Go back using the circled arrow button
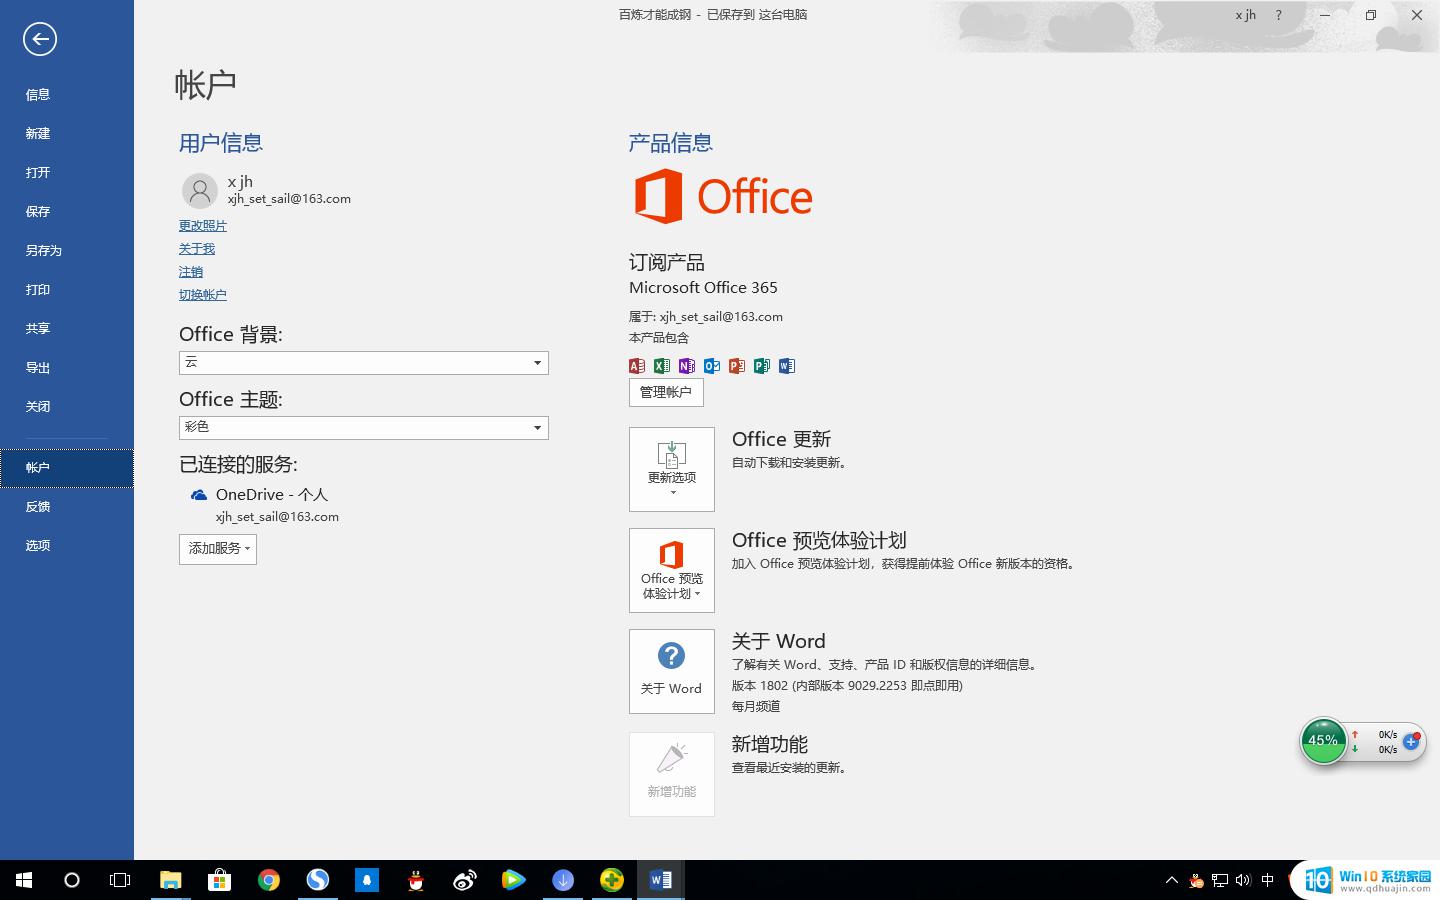The width and height of the screenshot is (1440, 900). pyautogui.click(x=40, y=39)
